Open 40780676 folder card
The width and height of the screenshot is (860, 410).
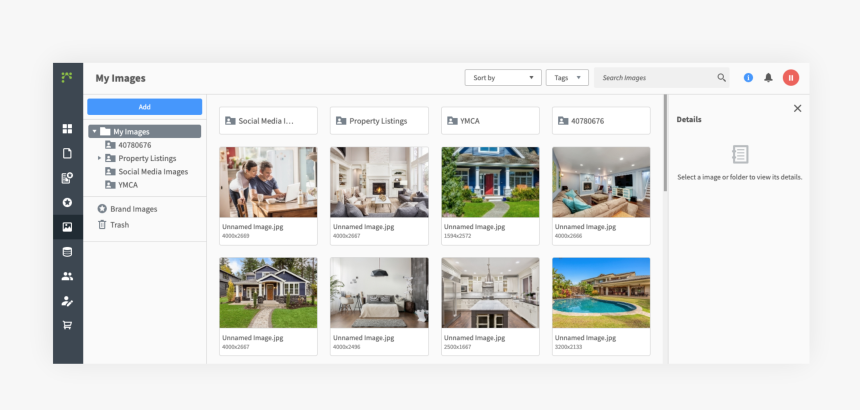point(601,121)
